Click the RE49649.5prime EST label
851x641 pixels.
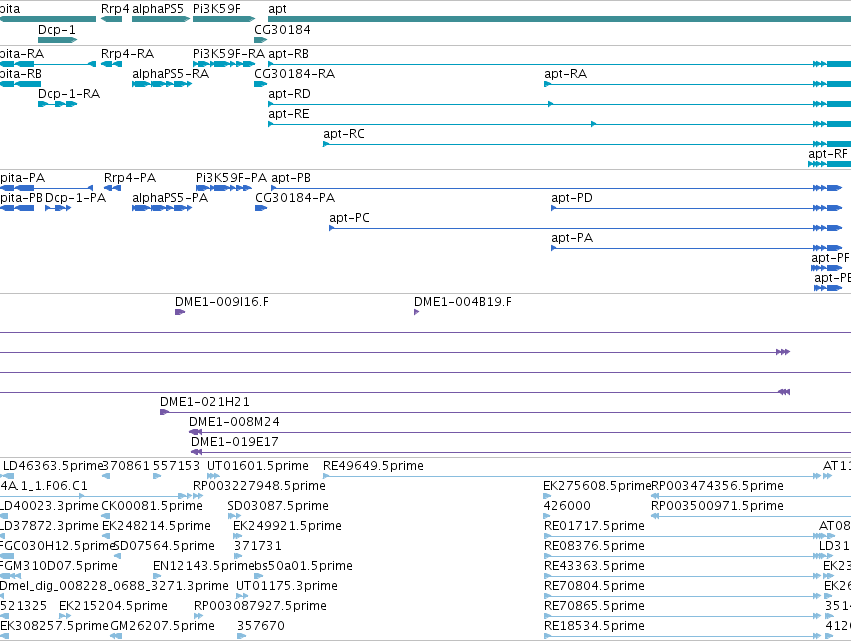point(373,466)
